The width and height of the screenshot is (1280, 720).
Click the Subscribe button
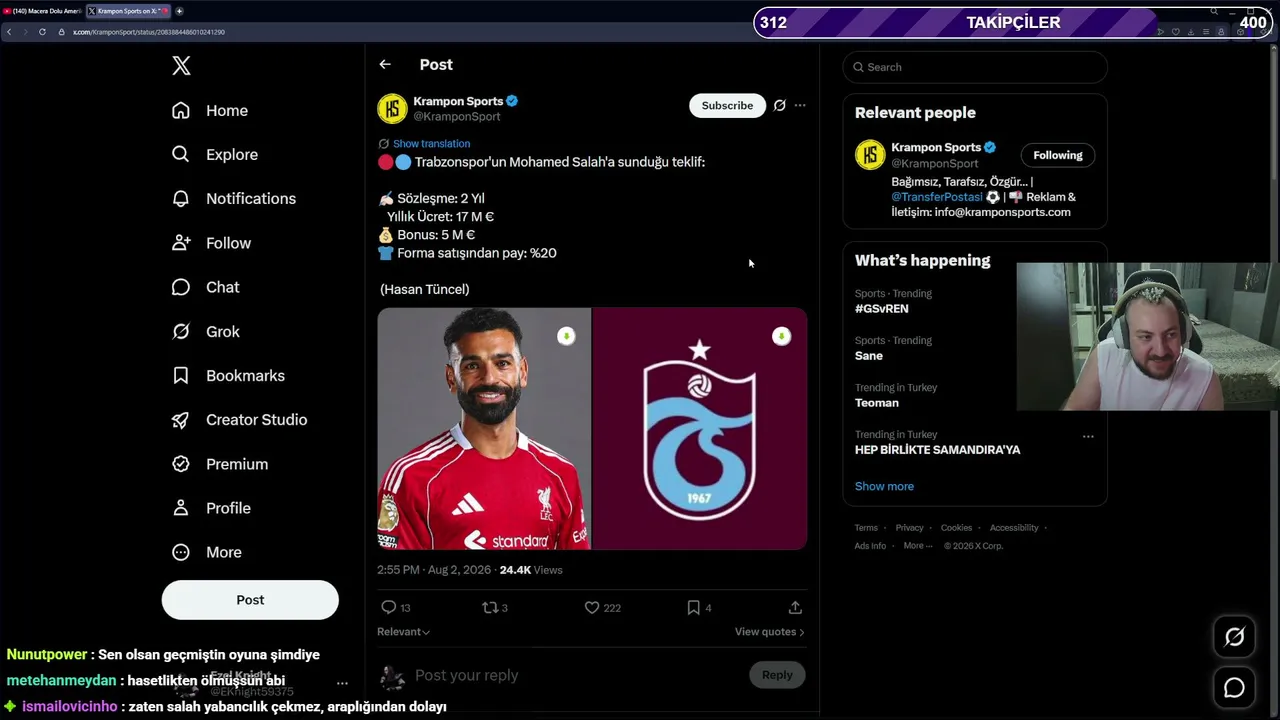(727, 105)
